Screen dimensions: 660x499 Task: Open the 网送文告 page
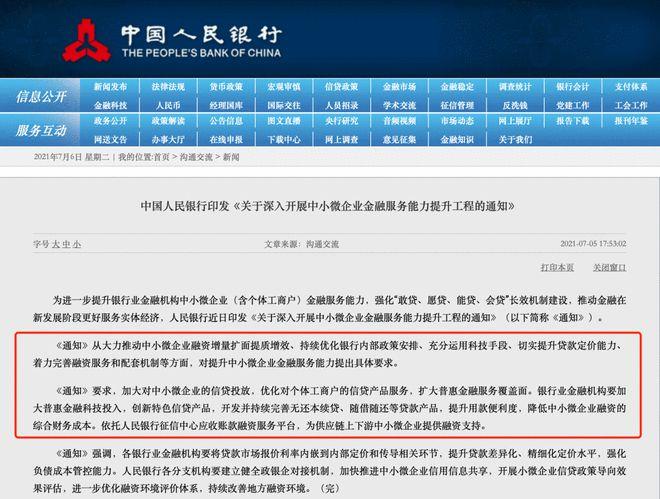110,139
